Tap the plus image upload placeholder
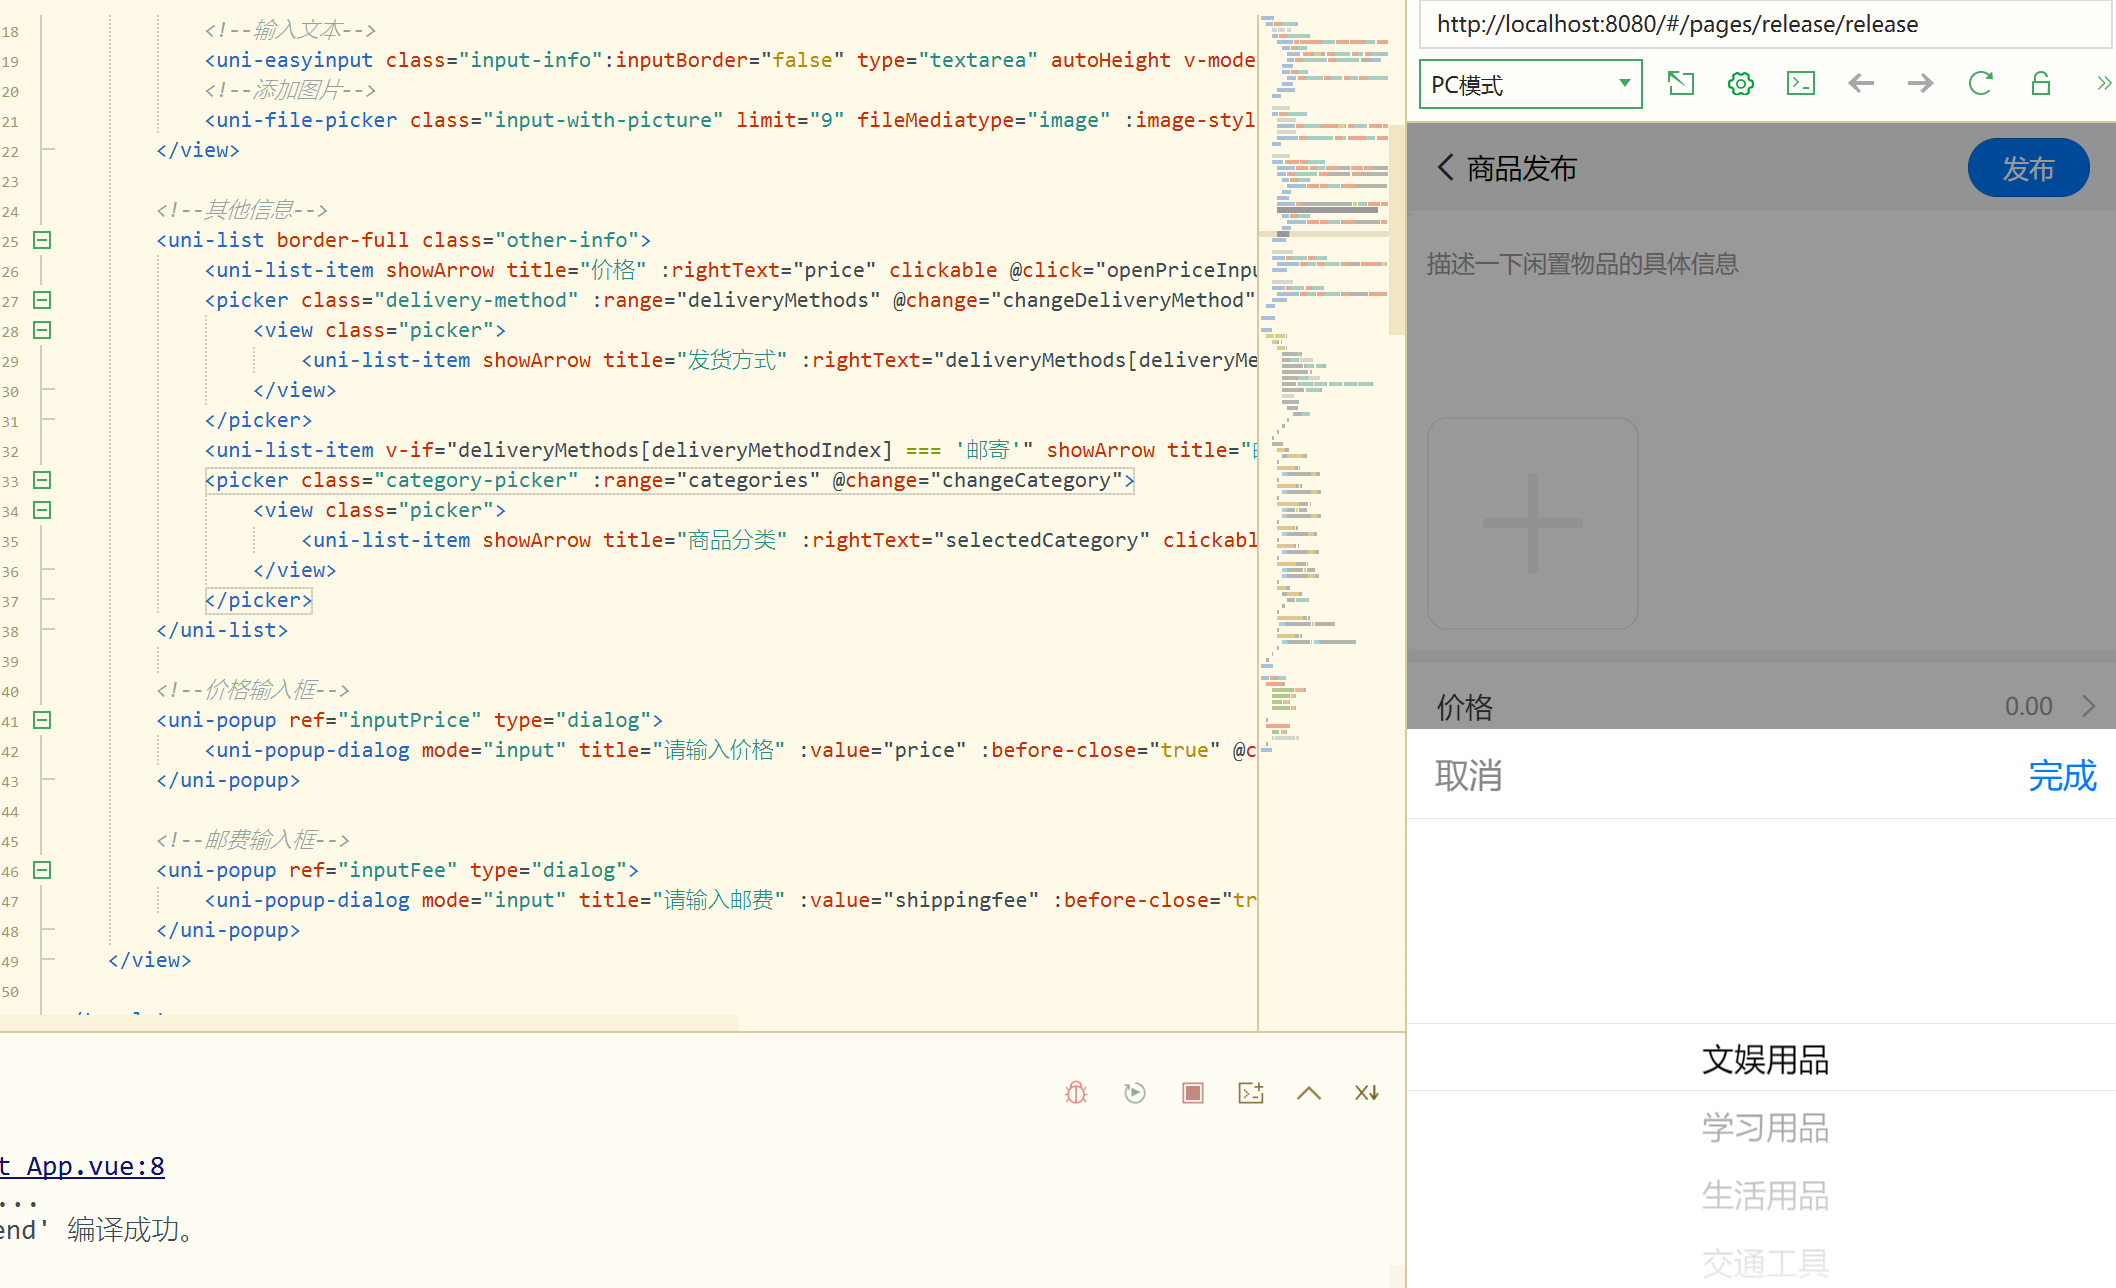The image size is (2116, 1288). click(1532, 523)
